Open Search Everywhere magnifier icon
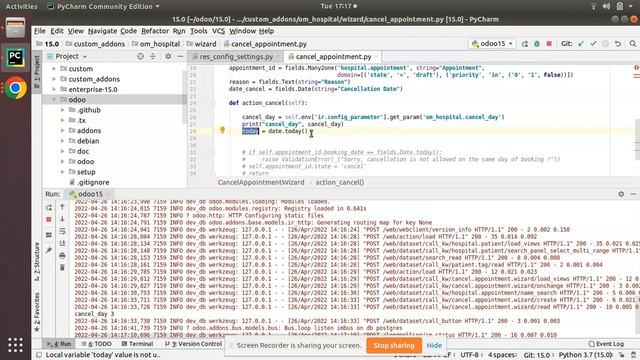The width and height of the screenshot is (640, 360). tap(633, 44)
